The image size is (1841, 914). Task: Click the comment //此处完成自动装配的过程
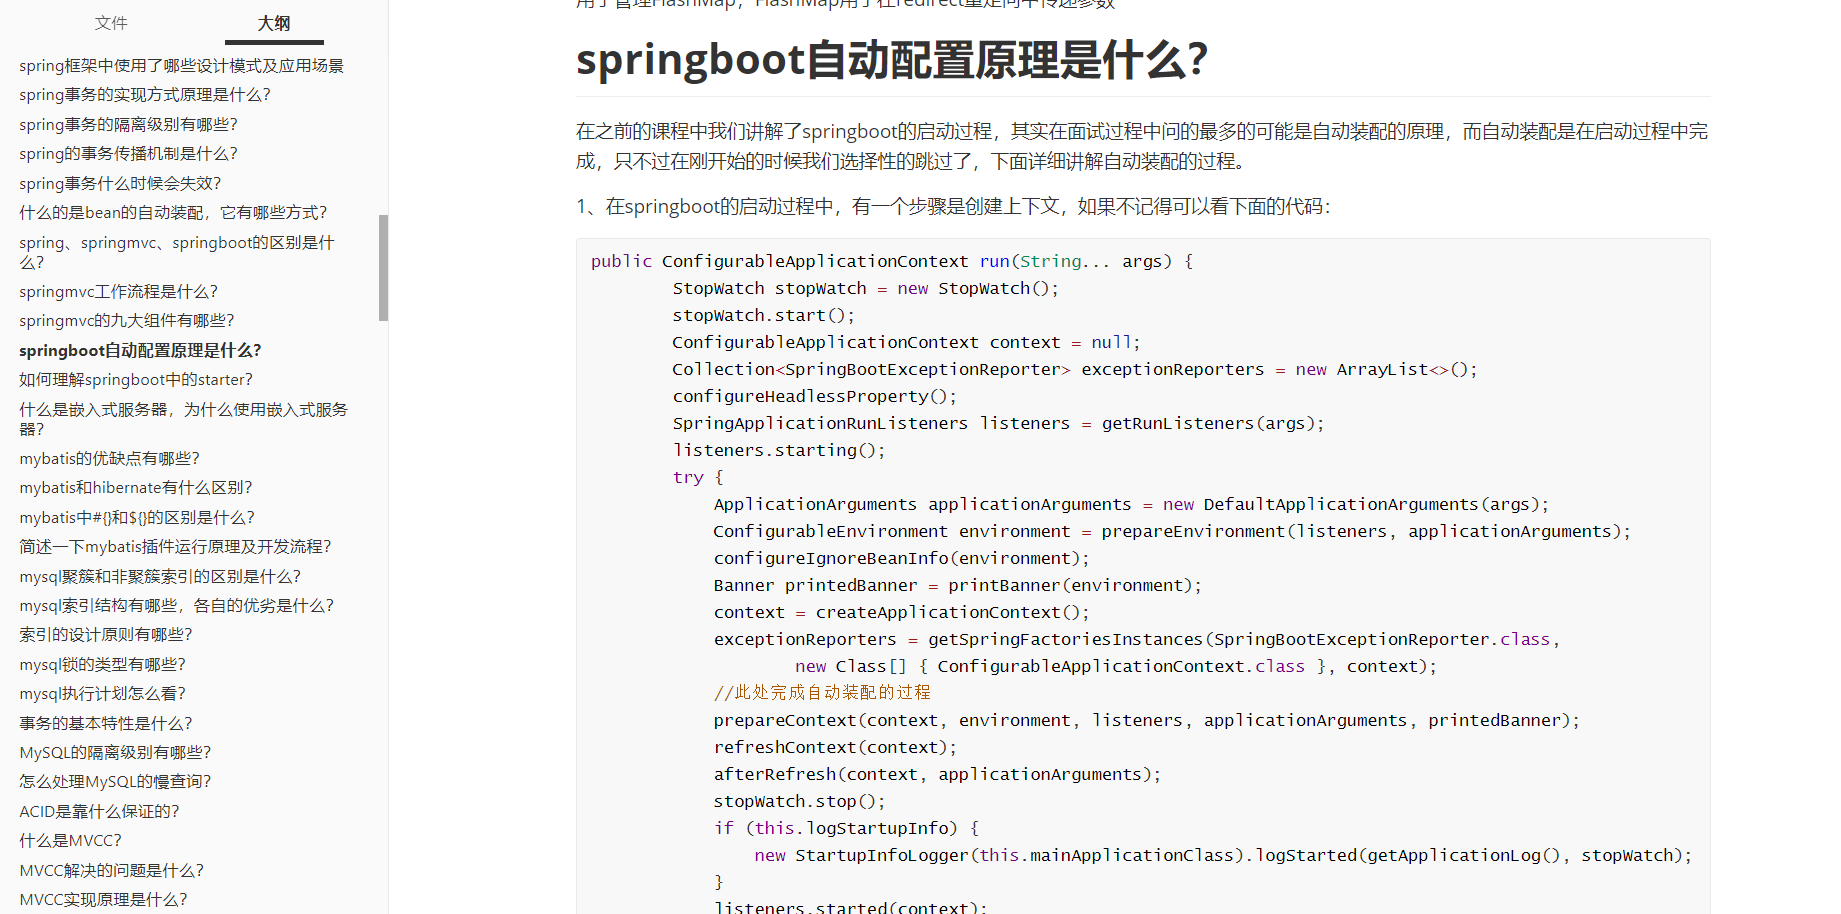click(x=822, y=692)
